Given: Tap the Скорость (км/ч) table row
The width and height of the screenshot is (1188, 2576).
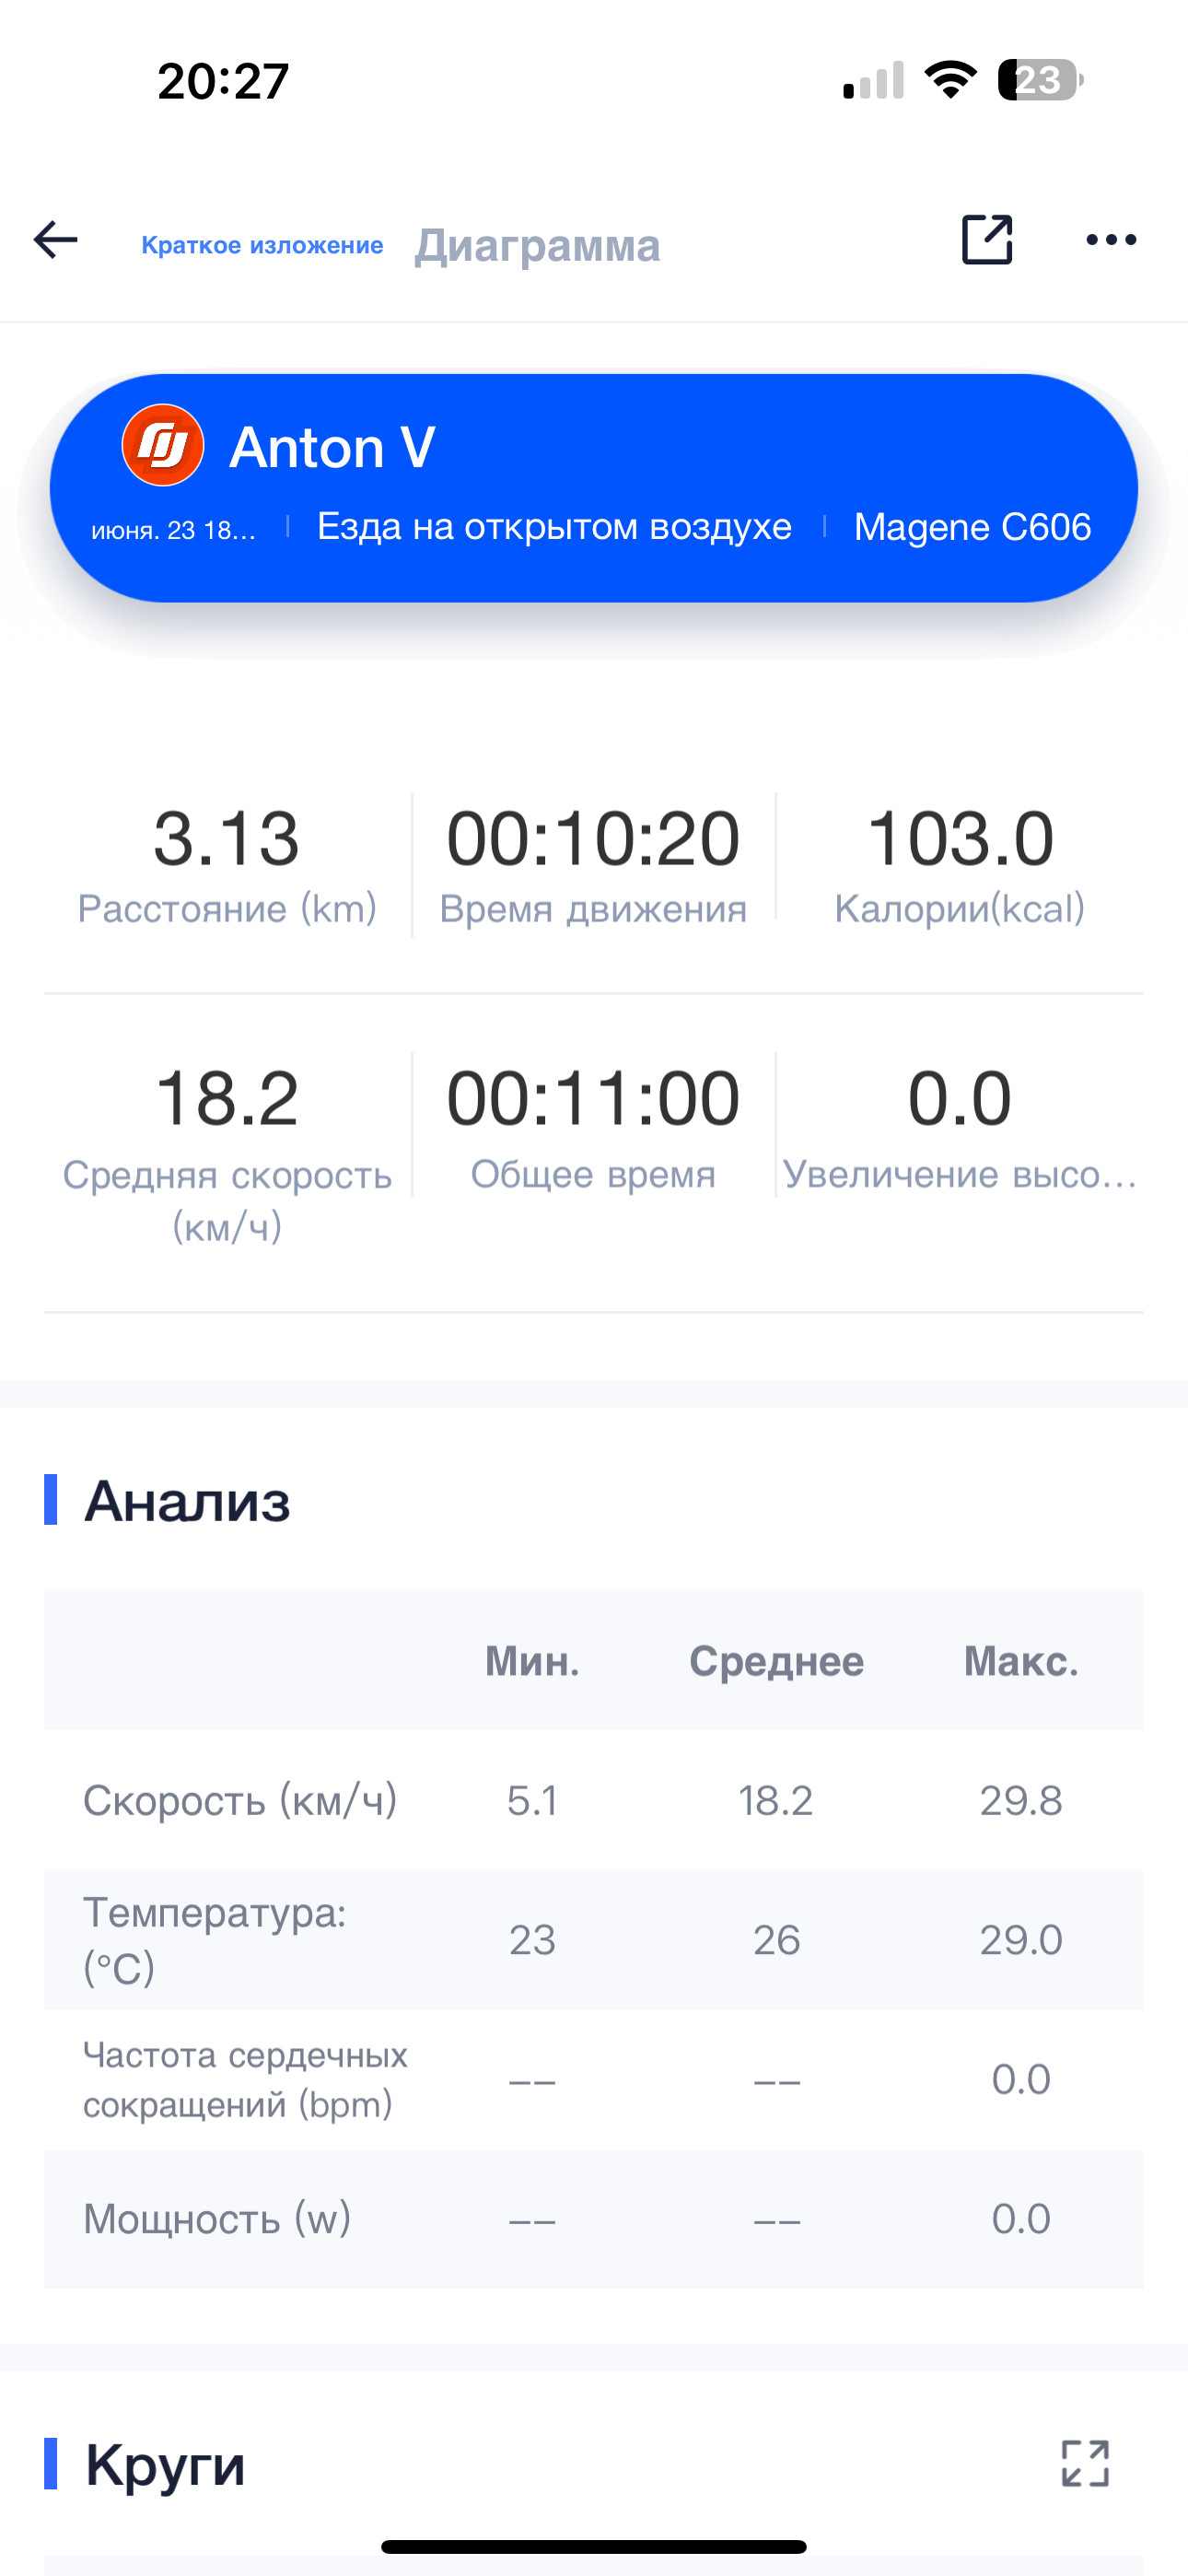Looking at the screenshot, I should (x=594, y=1800).
